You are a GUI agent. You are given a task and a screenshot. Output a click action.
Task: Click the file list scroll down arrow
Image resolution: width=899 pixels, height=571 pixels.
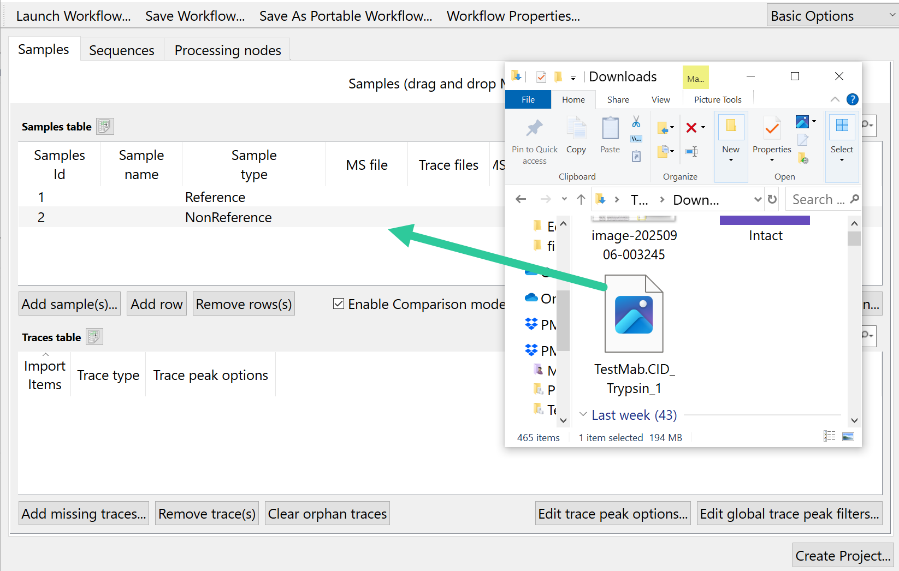click(854, 420)
